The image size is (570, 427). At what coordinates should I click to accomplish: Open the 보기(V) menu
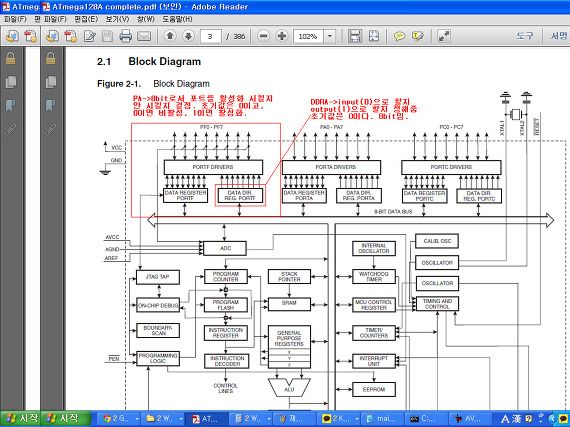coord(117,19)
